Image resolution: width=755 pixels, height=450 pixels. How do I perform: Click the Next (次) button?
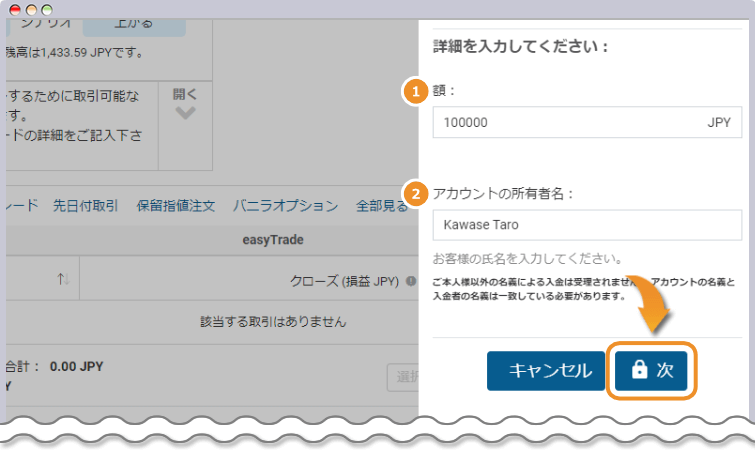[x=651, y=371]
